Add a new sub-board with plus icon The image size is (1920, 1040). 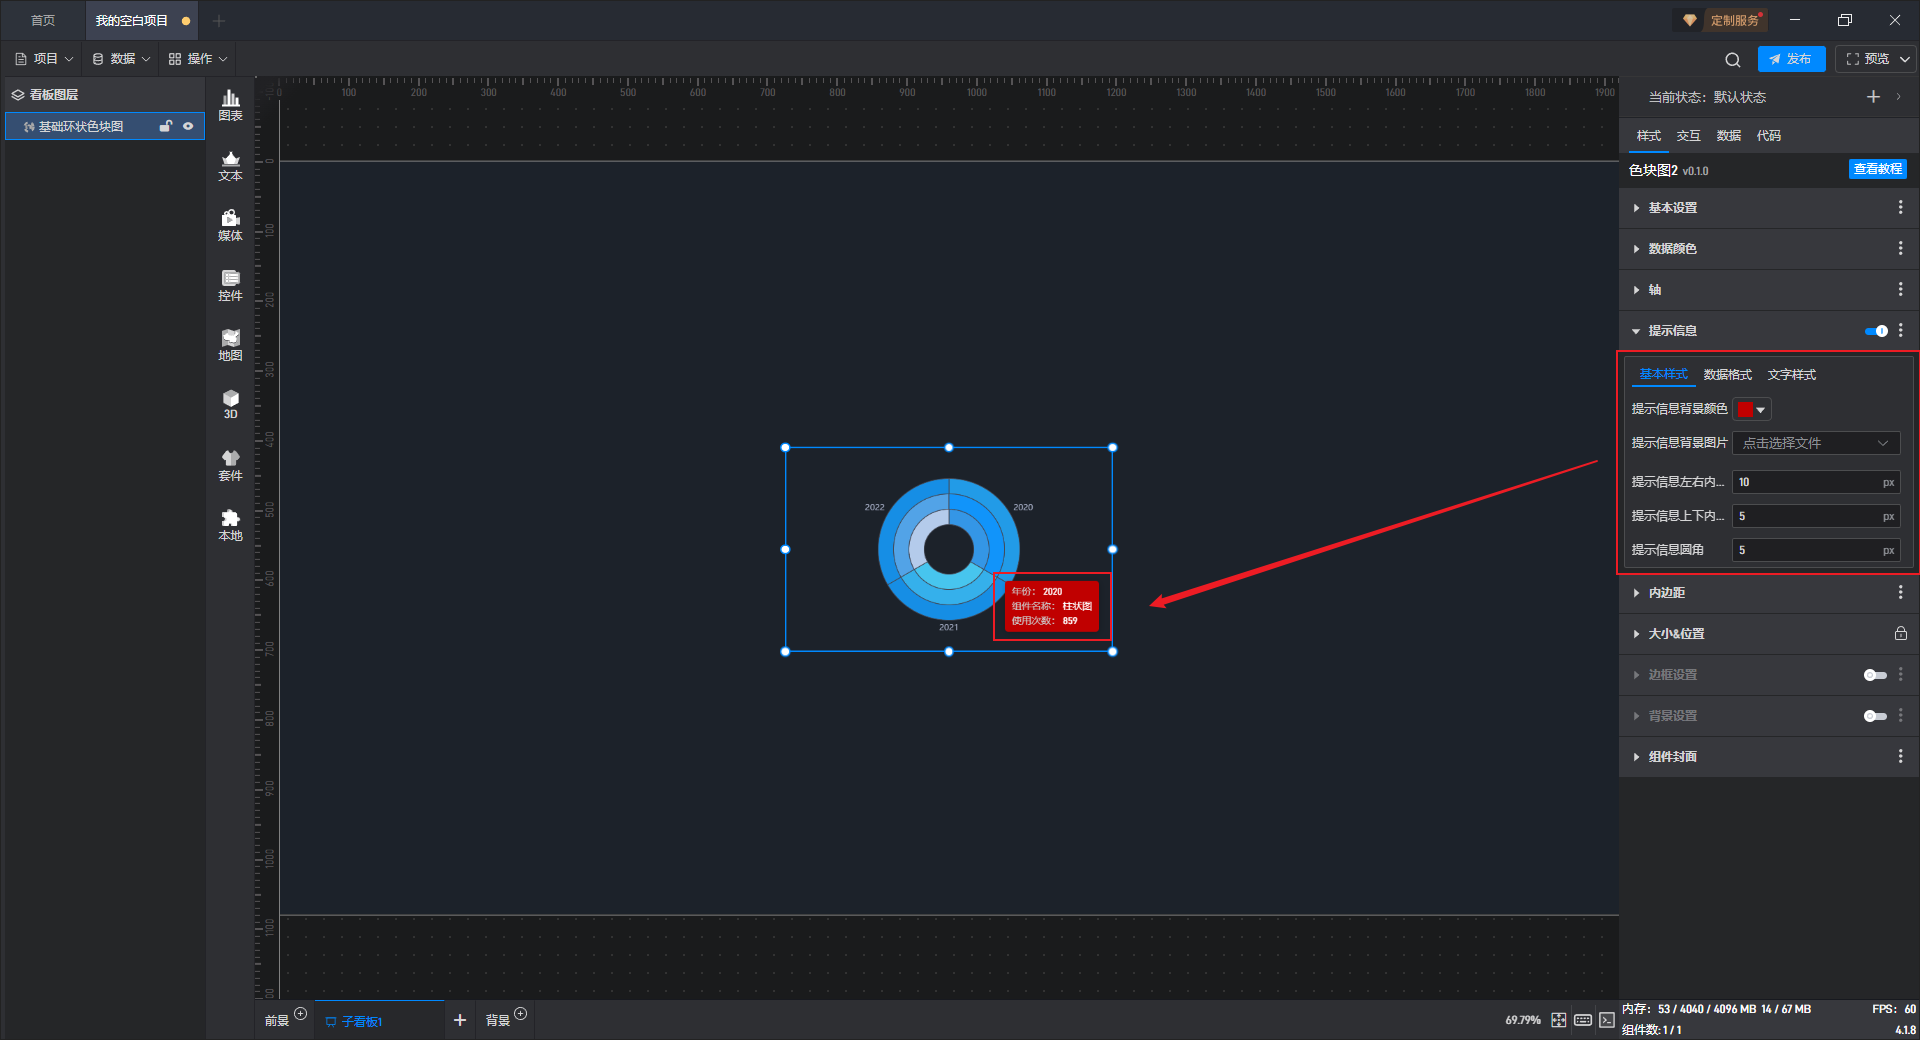tap(460, 1020)
